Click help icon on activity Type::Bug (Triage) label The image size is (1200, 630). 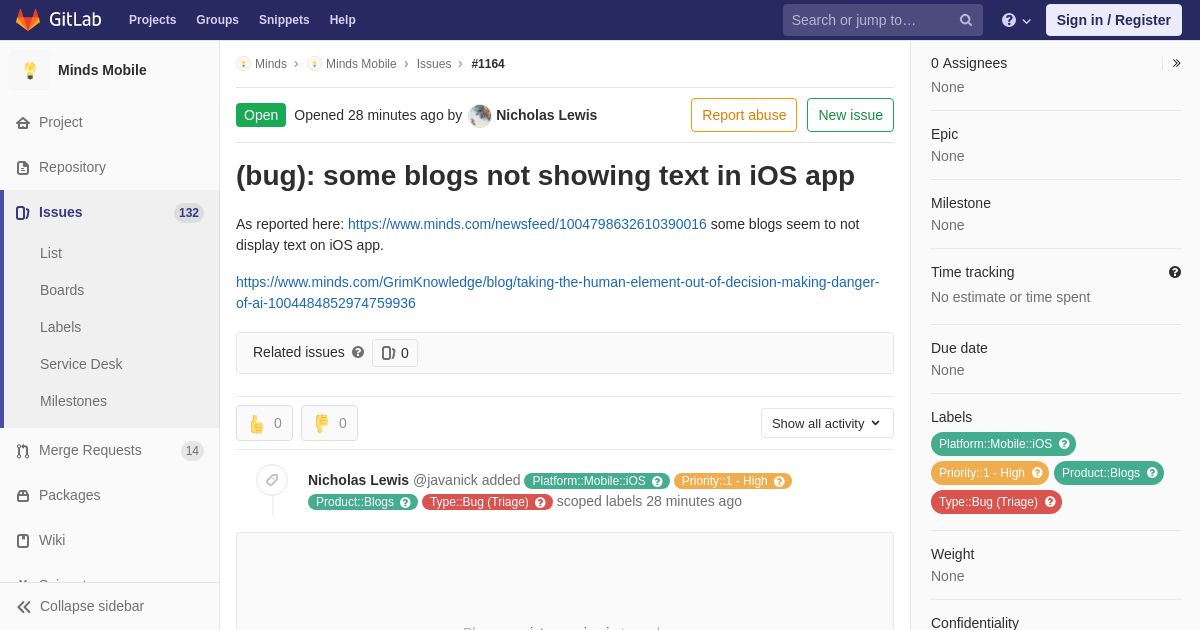pos(540,502)
